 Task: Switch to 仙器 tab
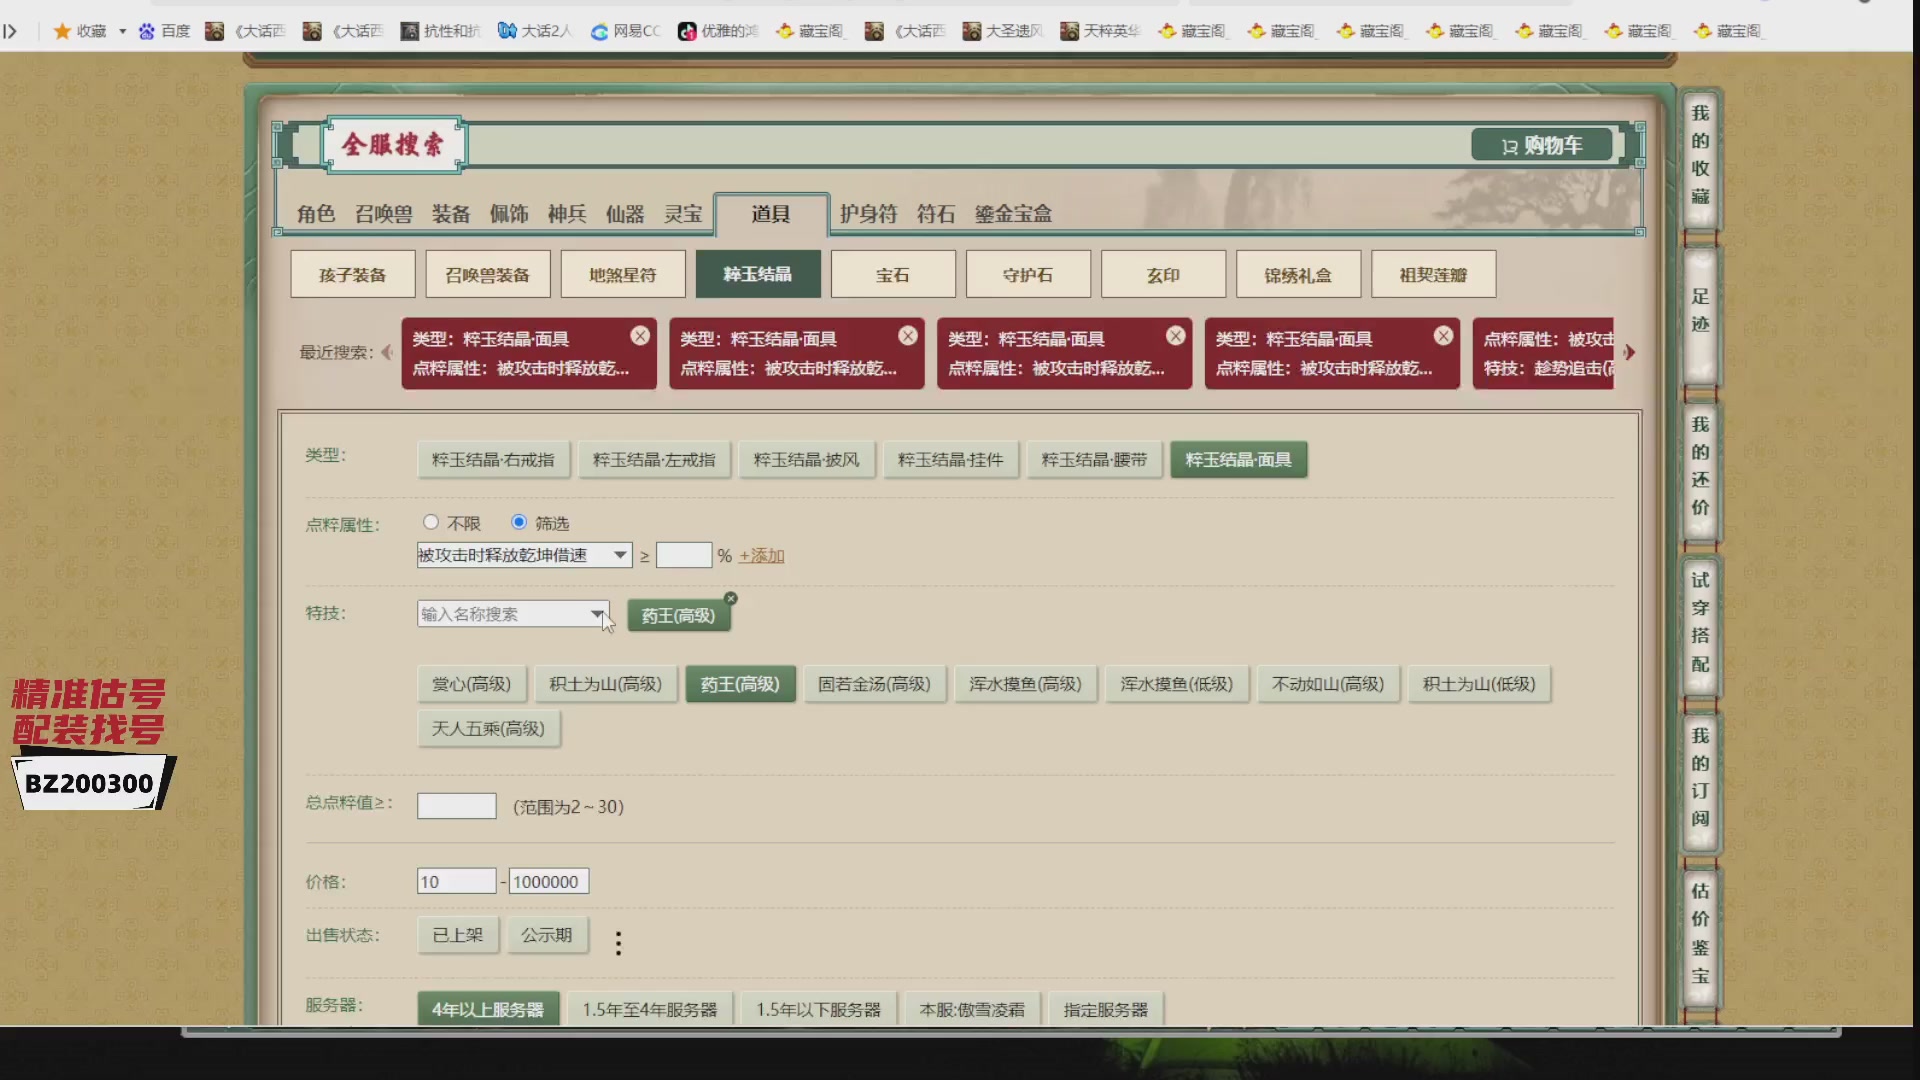coord(625,214)
